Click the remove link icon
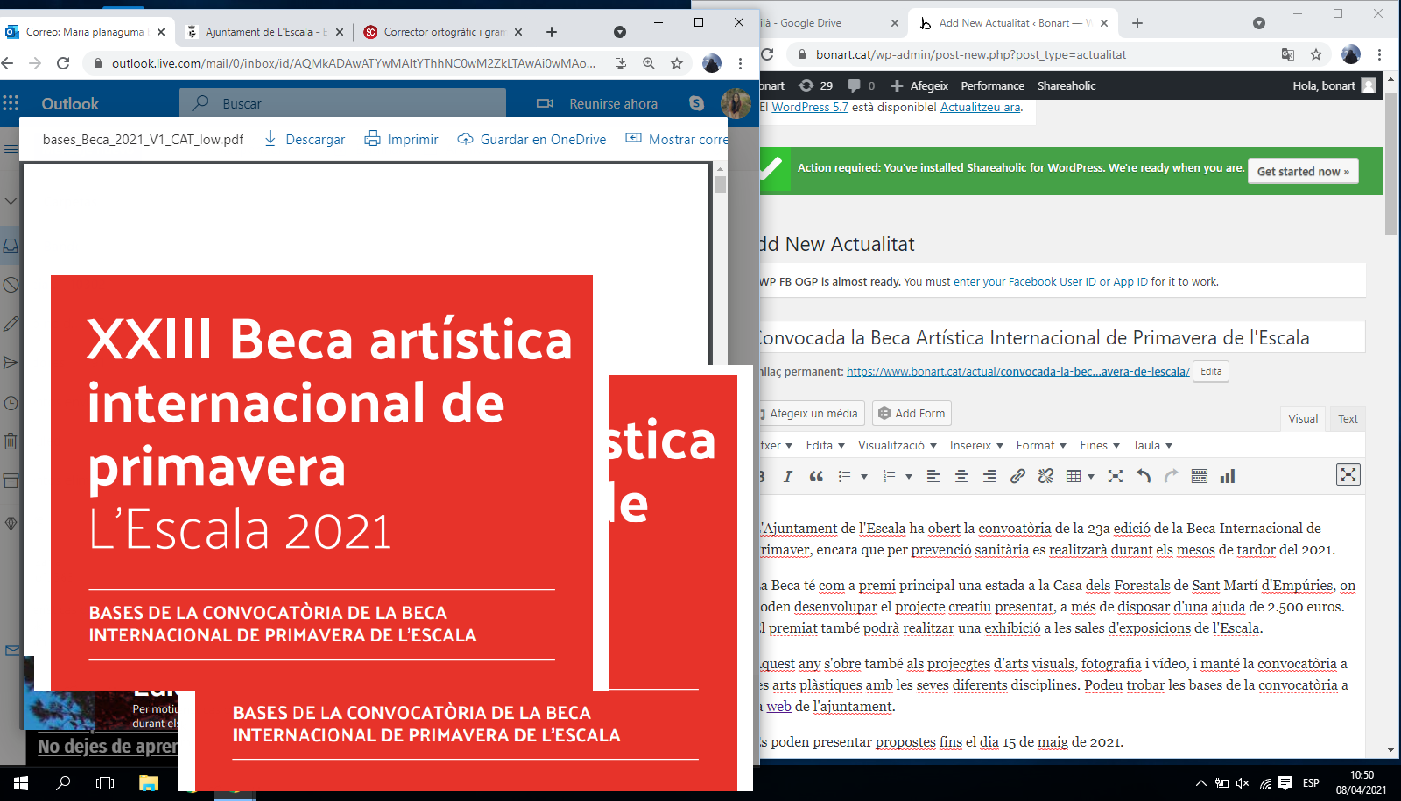 (x=1044, y=475)
